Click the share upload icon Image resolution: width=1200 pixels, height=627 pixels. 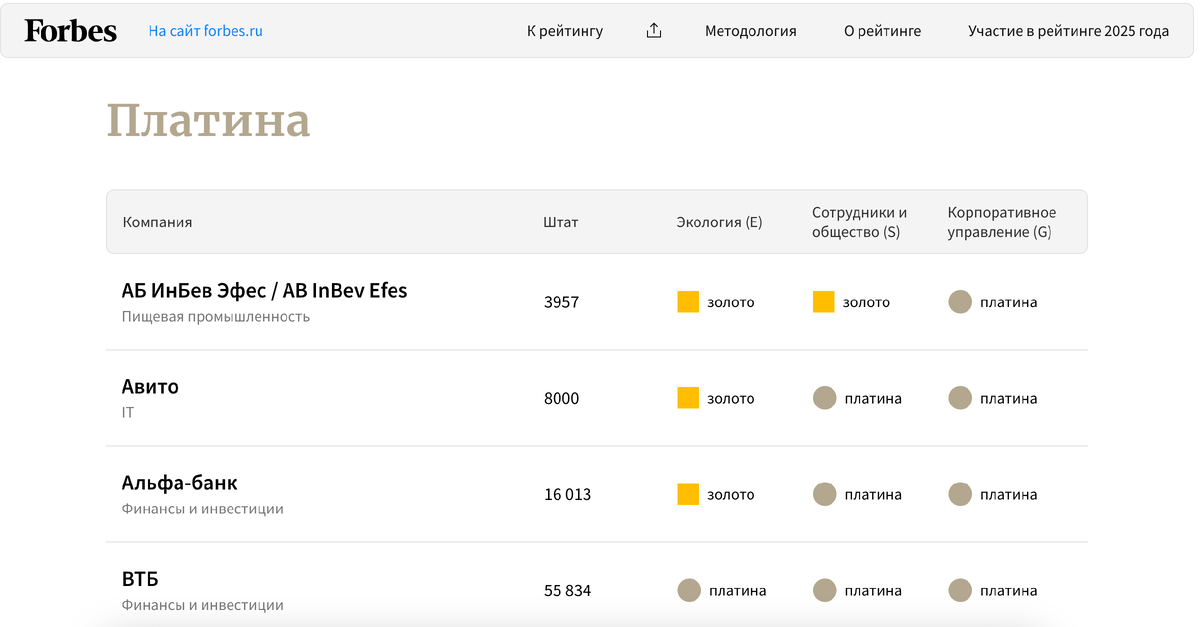(654, 31)
